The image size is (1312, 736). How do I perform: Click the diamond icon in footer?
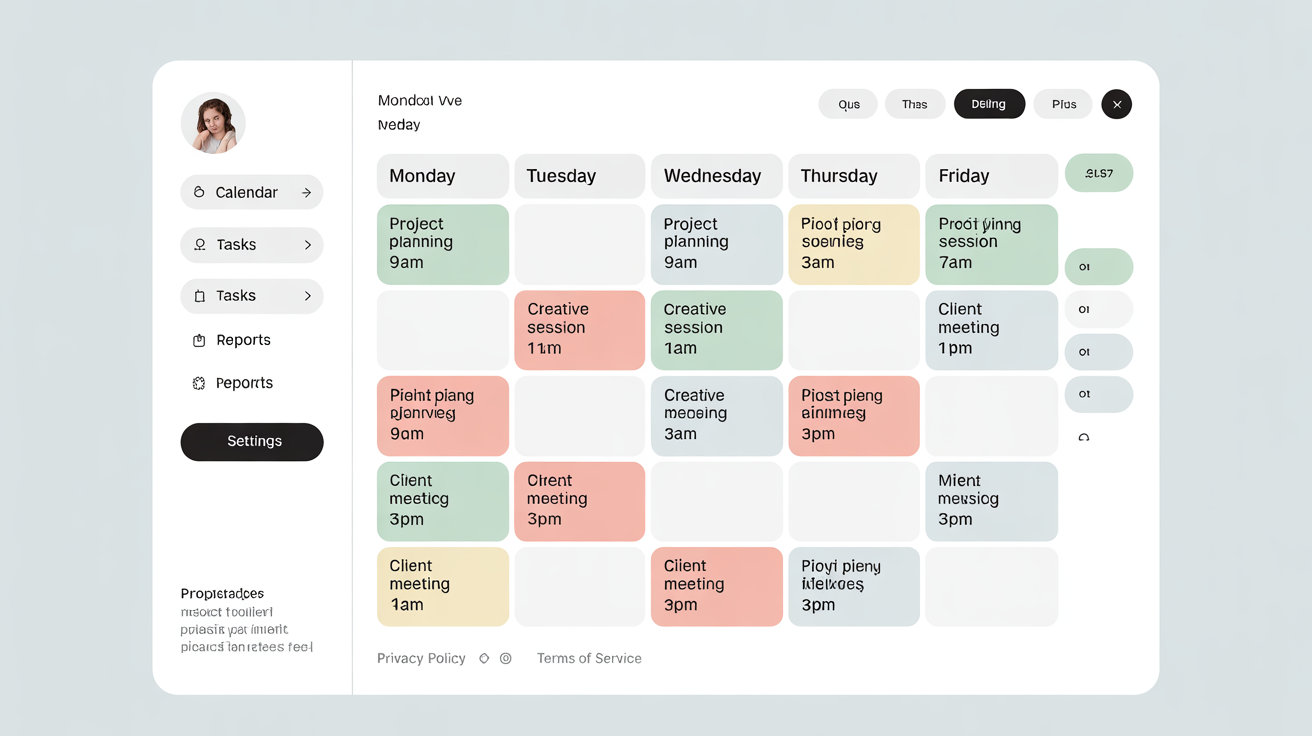coord(484,658)
